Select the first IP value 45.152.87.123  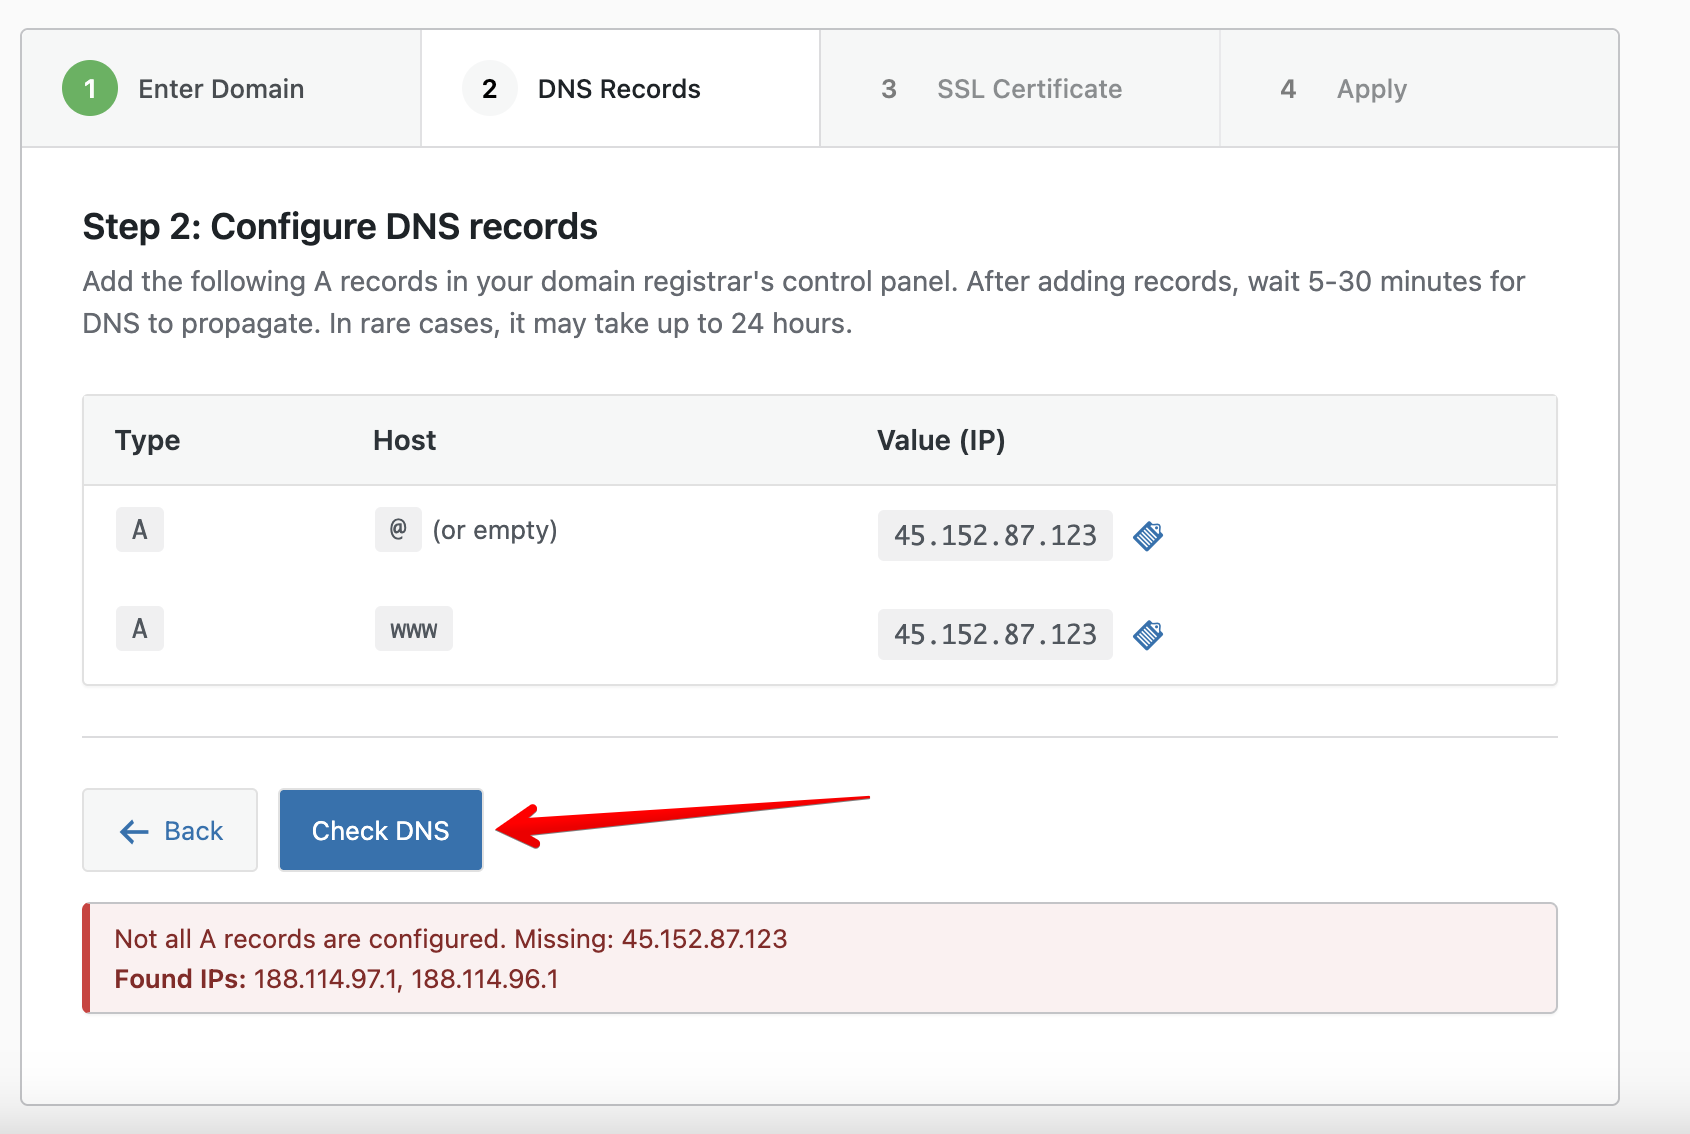pos(994,535)
